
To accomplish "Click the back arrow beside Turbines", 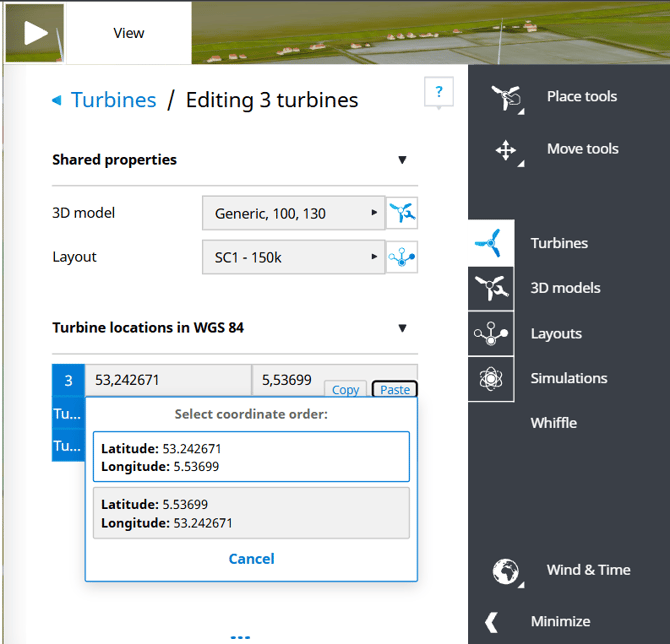I will (57, 100).
